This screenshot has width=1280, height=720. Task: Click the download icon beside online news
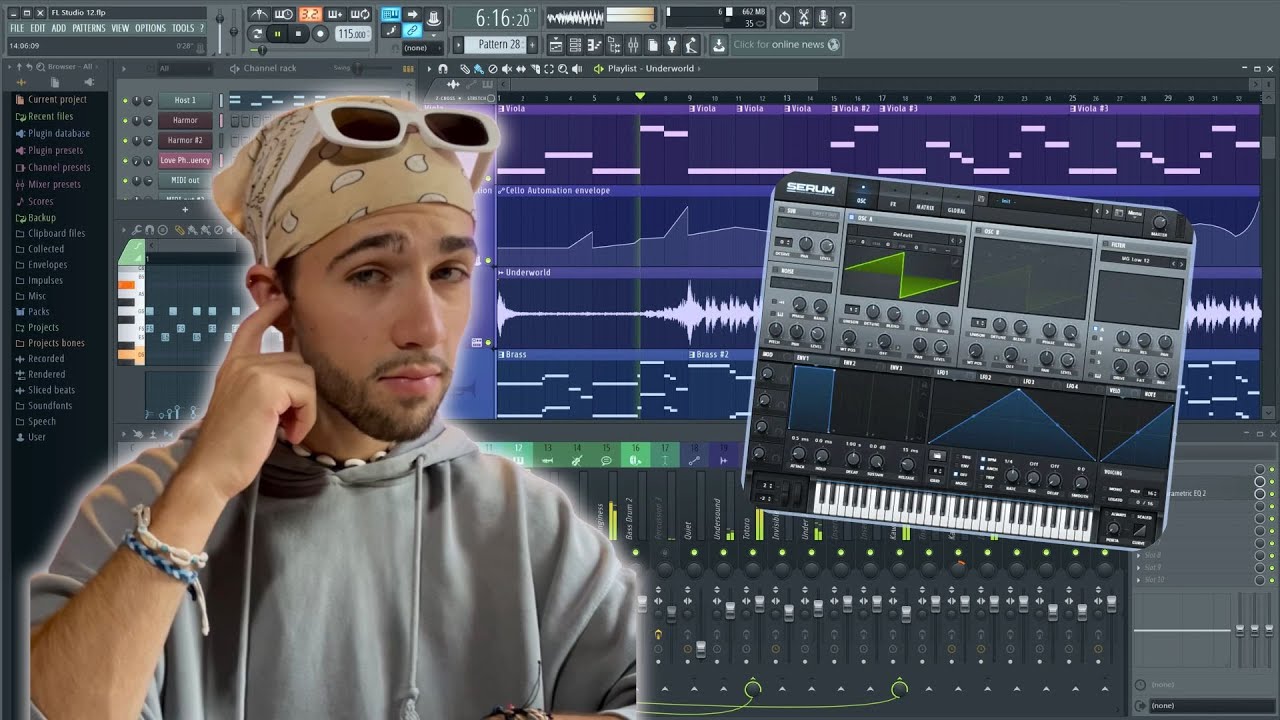click(x=718, y=45)
